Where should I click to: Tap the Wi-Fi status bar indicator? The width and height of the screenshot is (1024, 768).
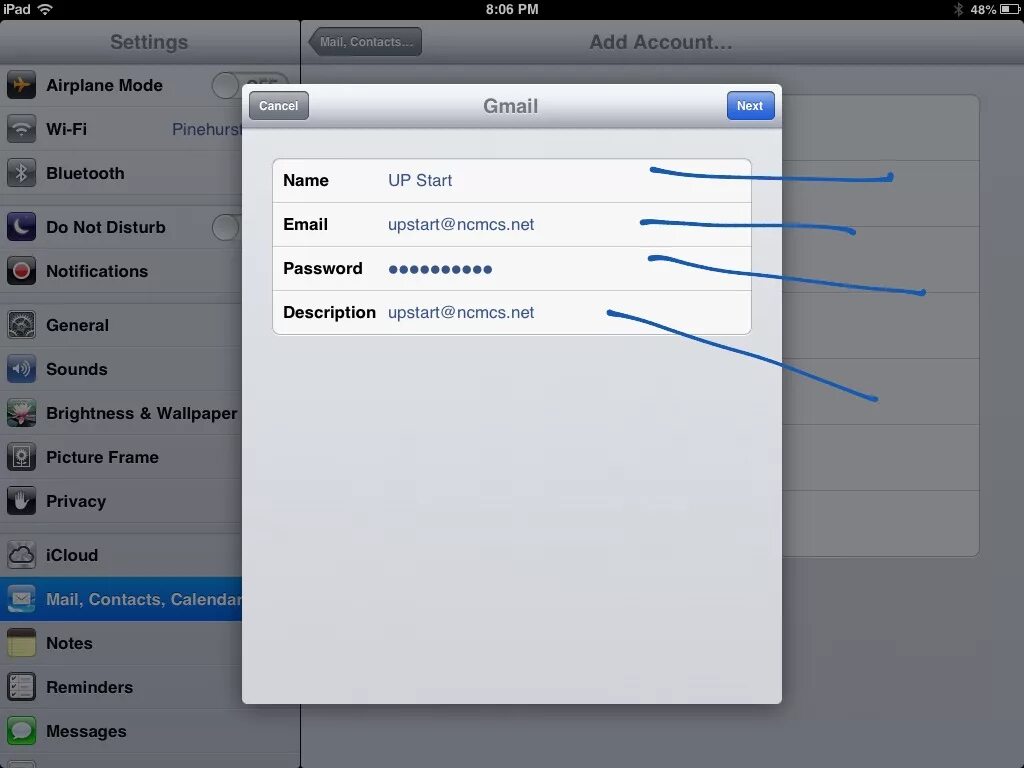tap(45, 9)
